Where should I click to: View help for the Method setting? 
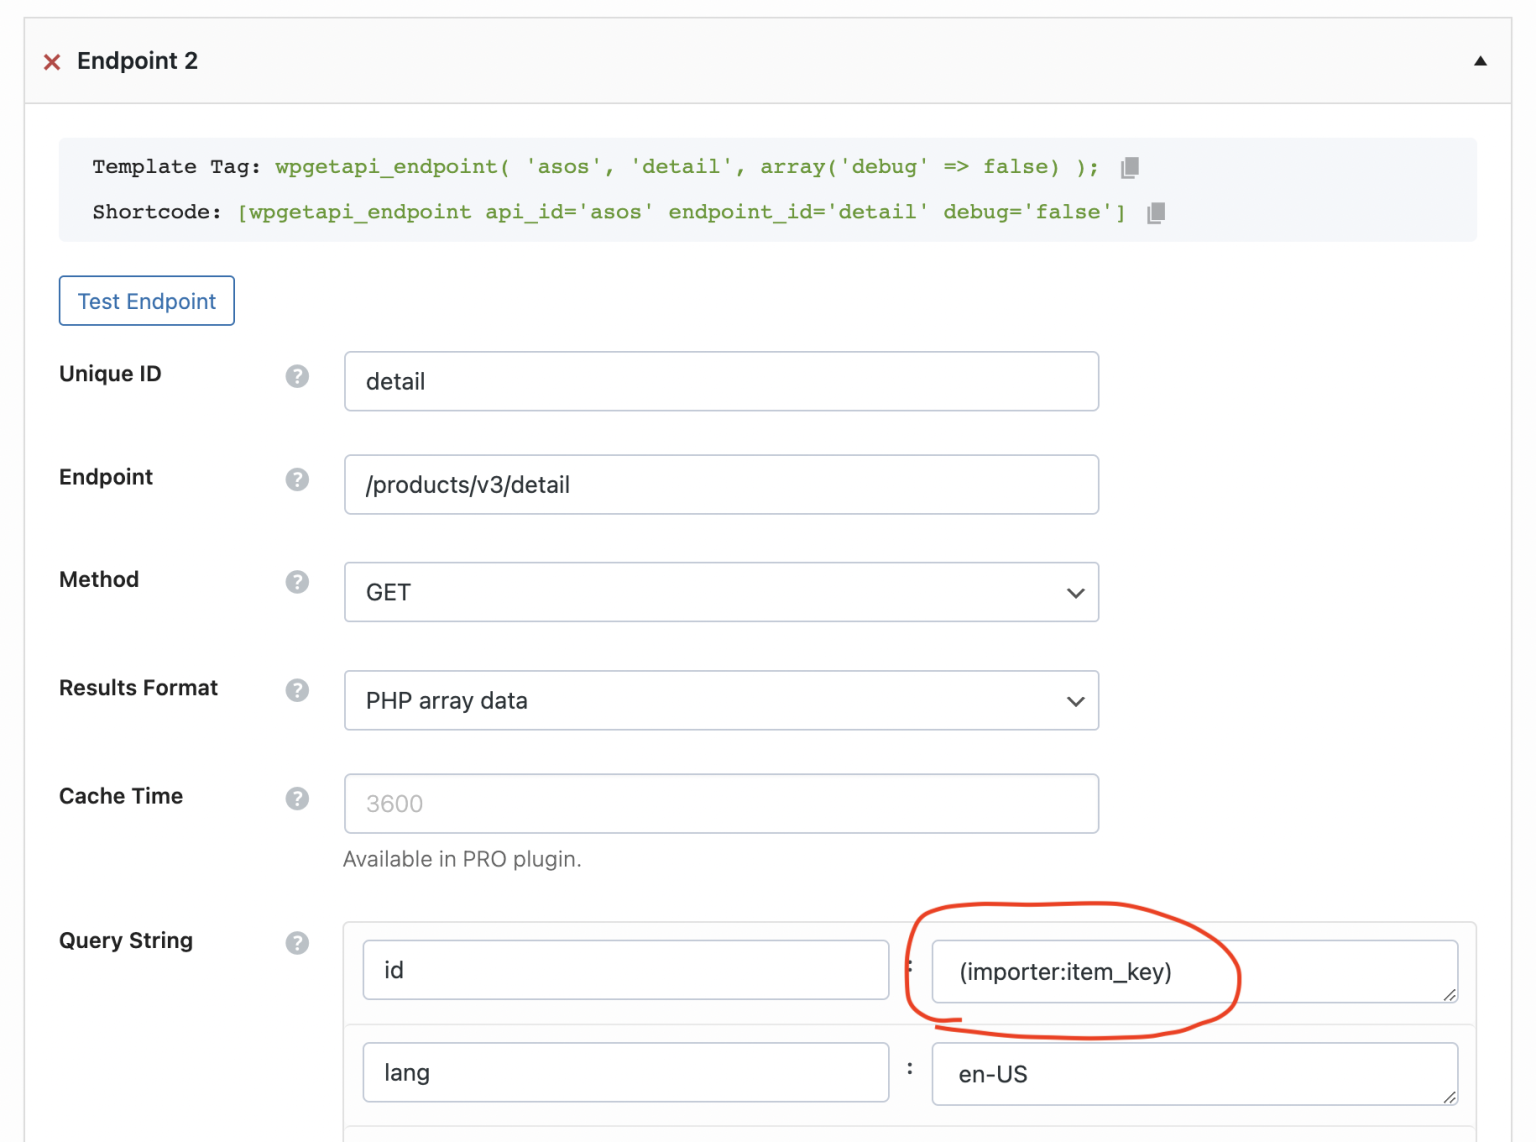pyautogui.click(x=296, y=581)
